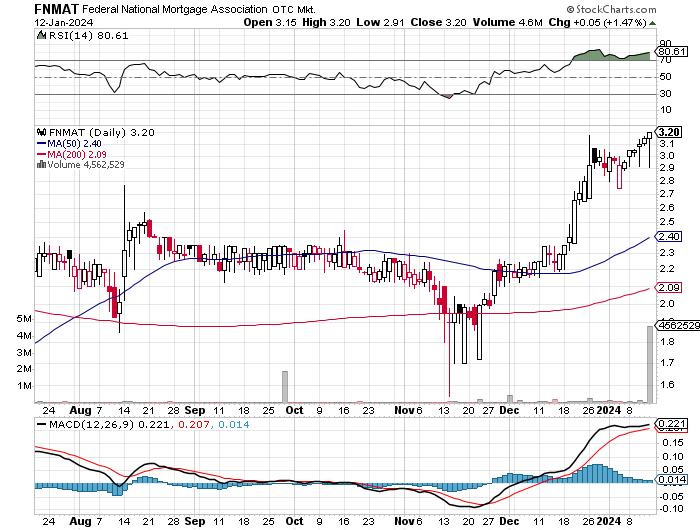Click the 4562529 volume tag on right axis

(x=677, y=326)
